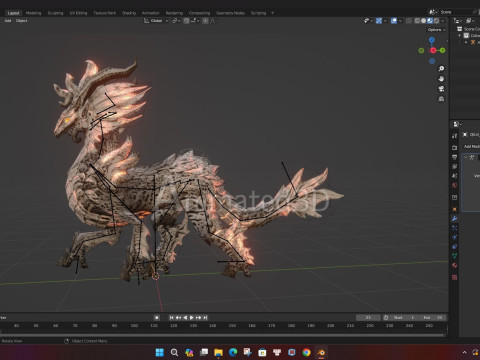Viewport: 480px width, 360px height.
Task: Open the pivot point dropdown
Action: tap(176, 21)
